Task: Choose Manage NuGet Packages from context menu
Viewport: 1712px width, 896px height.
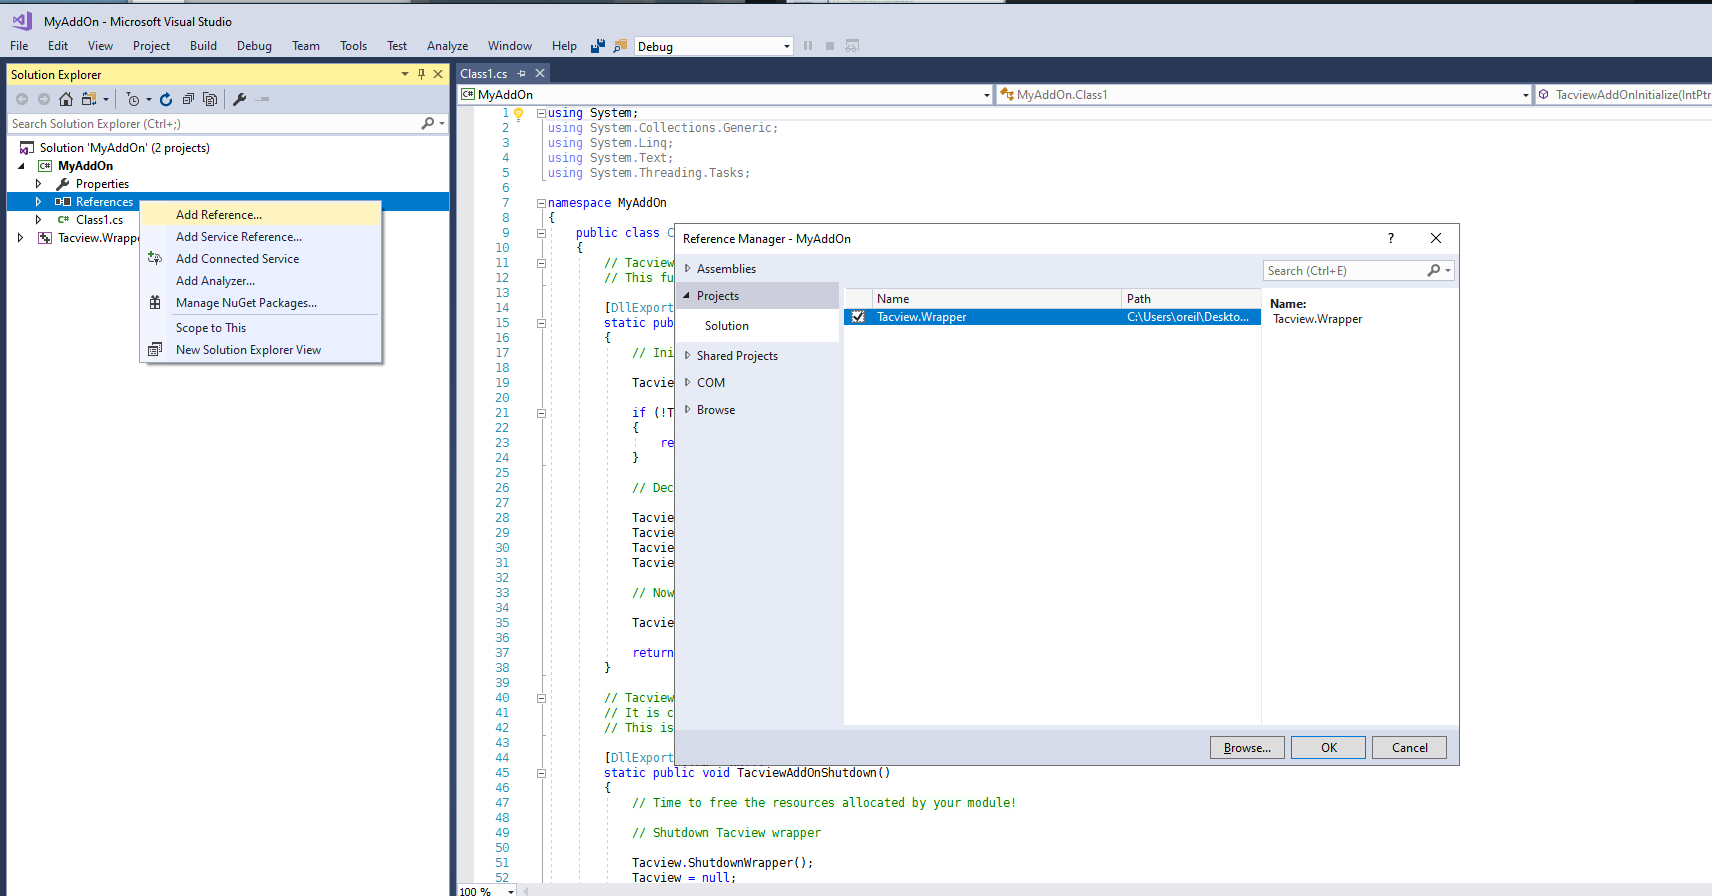Action: (246, 303)
